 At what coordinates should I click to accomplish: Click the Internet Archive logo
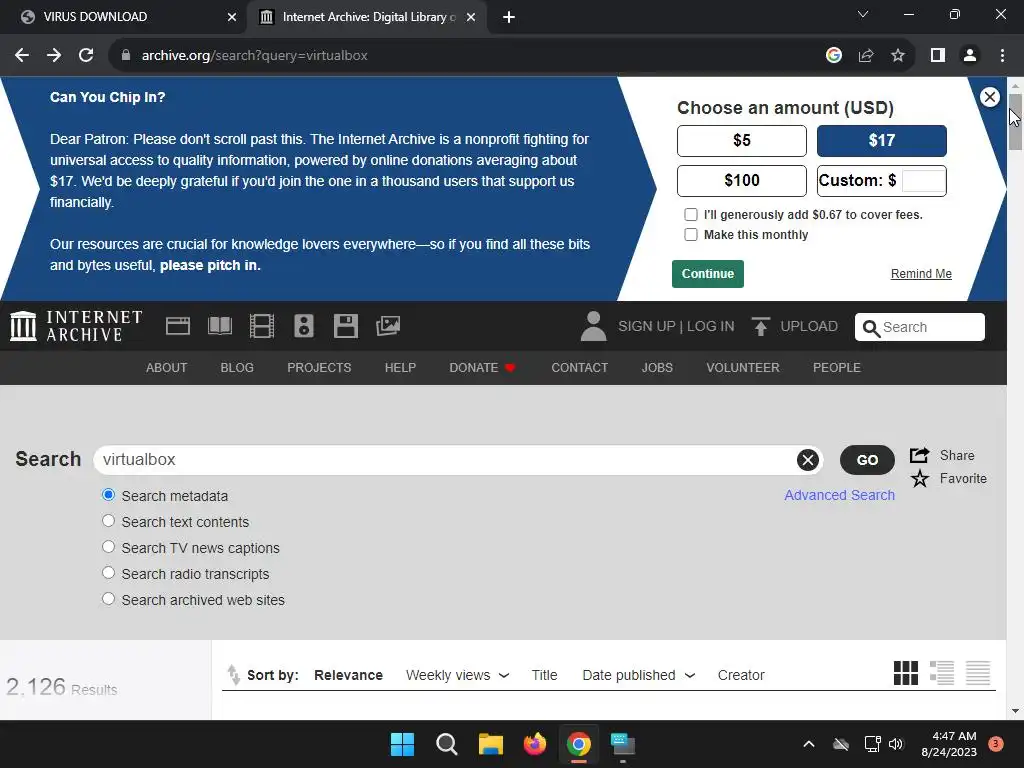tap(76, 326)
